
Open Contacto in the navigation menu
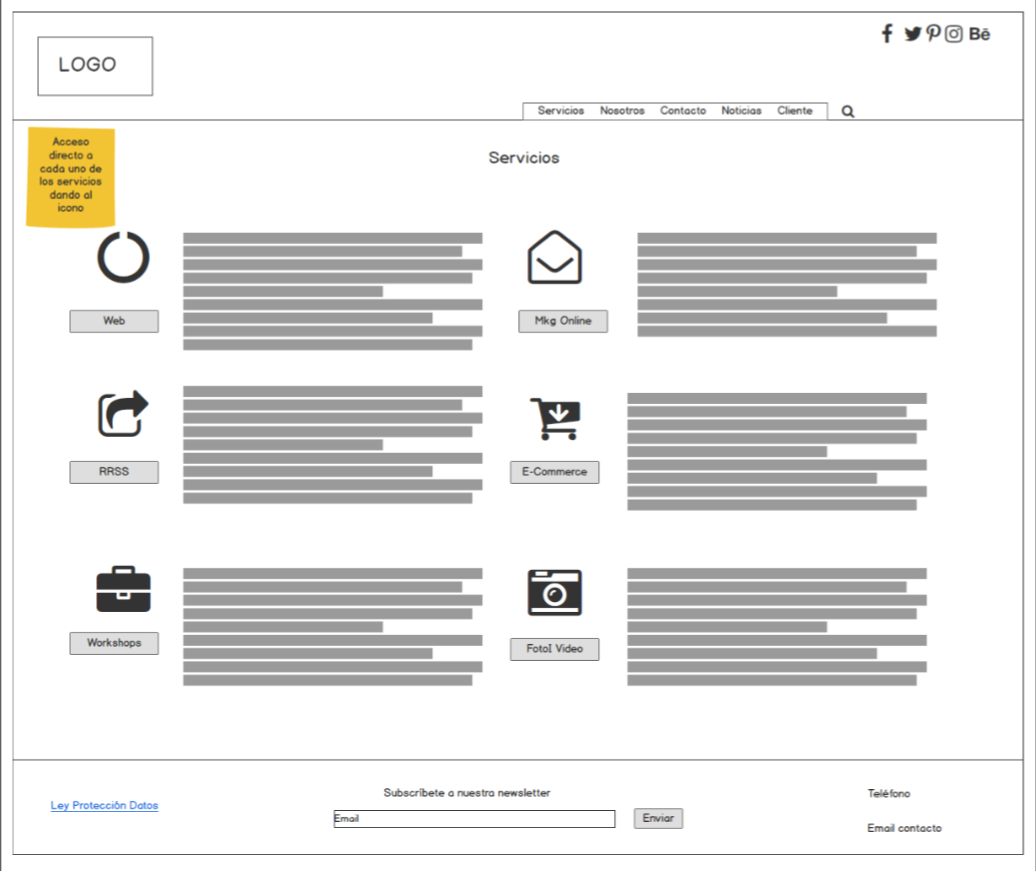pyautogui.click(x=683, y=110)
